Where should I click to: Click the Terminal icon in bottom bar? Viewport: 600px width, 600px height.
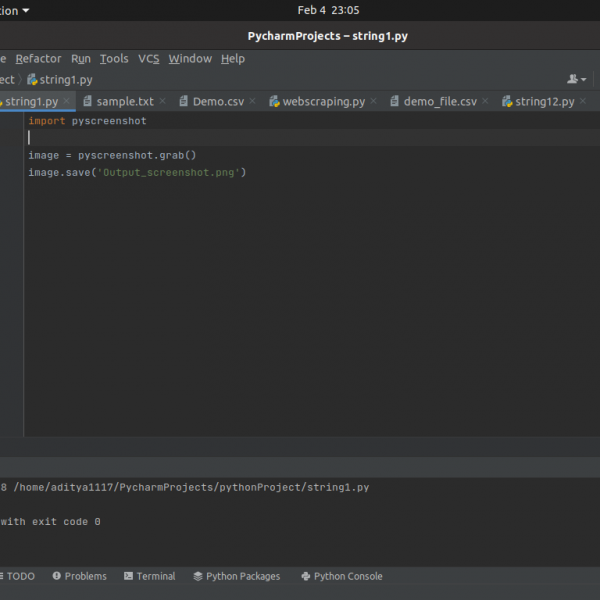[x=129, y=576]
